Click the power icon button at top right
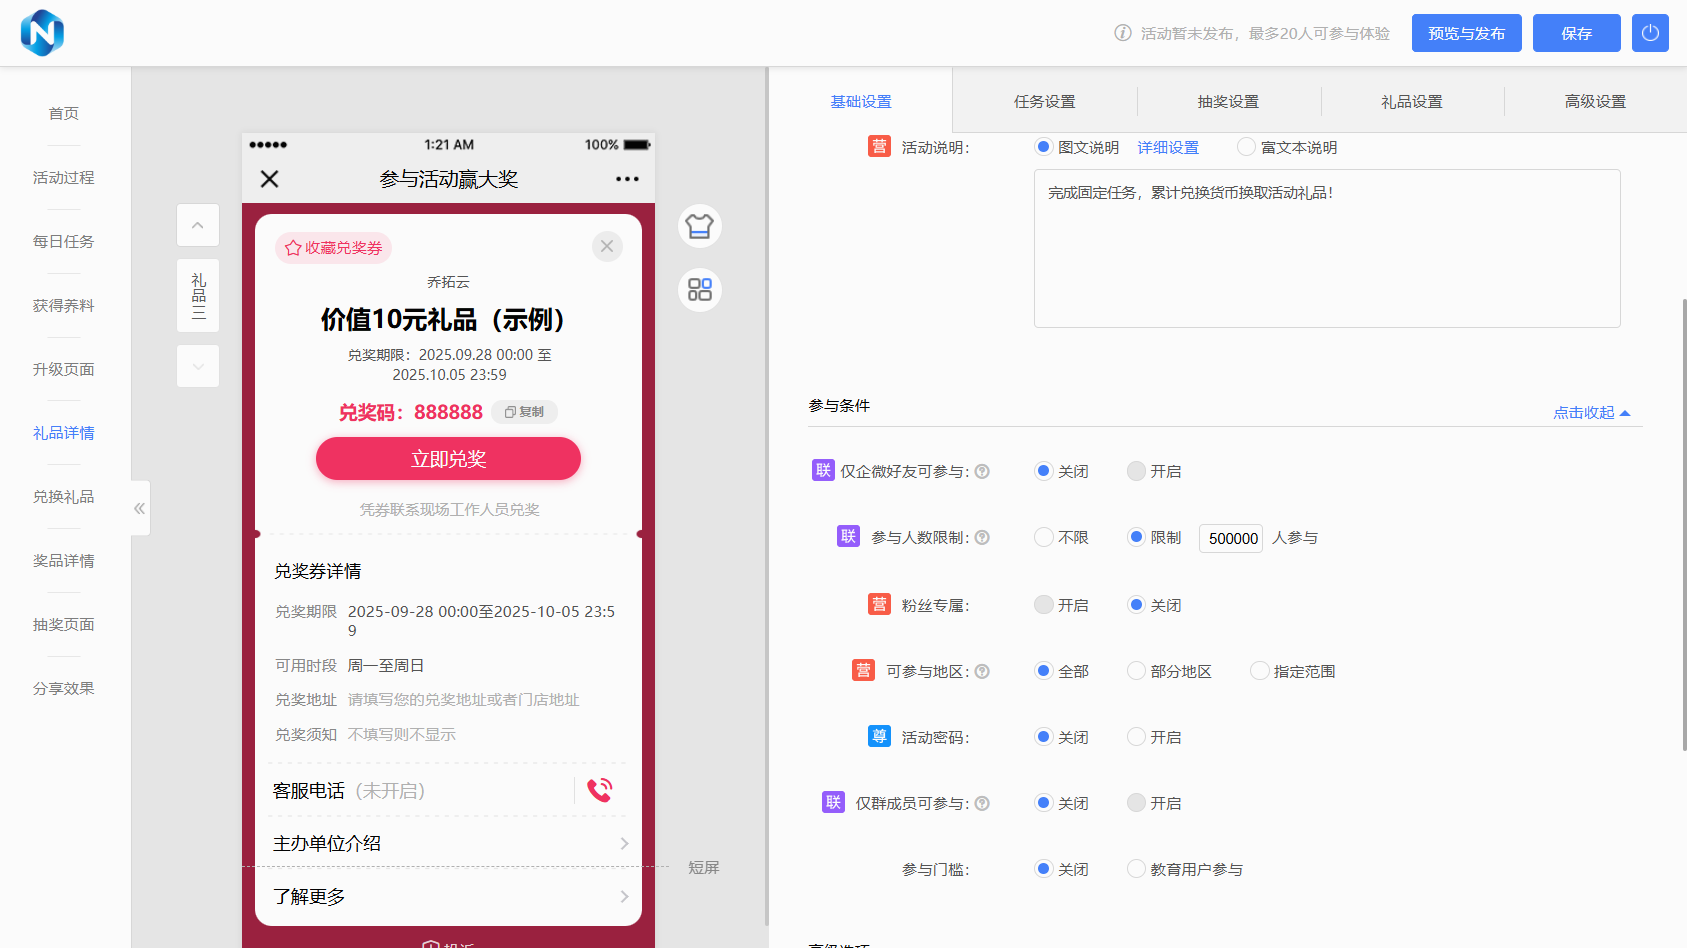 pos(1650,33)
